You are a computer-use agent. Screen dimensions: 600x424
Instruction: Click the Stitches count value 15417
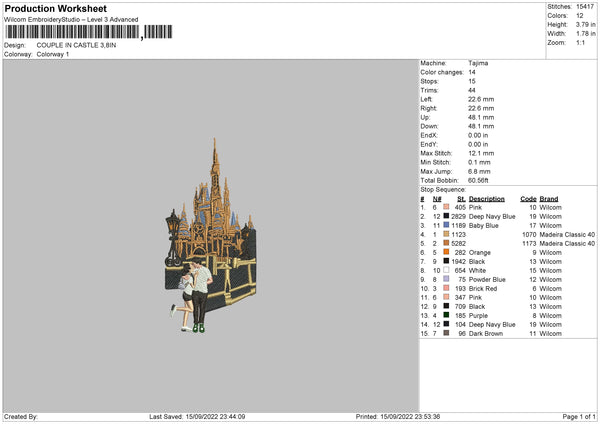586,8
